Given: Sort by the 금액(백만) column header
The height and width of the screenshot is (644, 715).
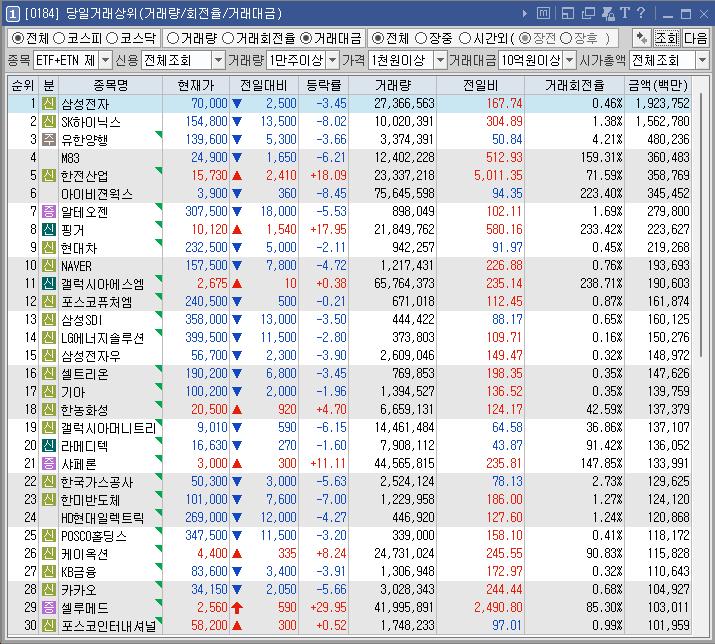Looking at the screenshot, I should point(658,85).
